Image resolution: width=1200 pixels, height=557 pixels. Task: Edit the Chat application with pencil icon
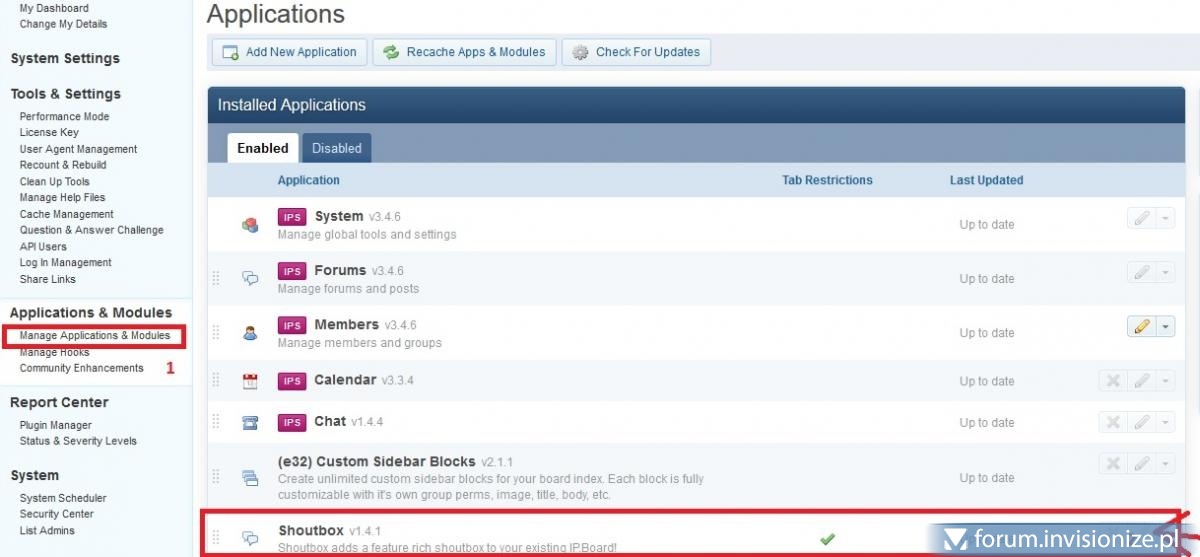pyautogui.click(x=1141, y=423)
